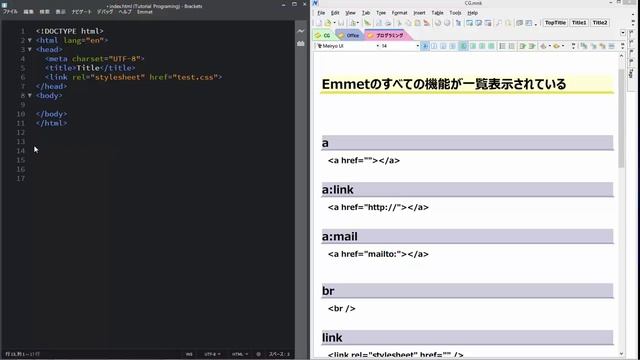Click the Copy icon in note toolbar
Viewport: 640px width, 360px height.
click(408, 23)
